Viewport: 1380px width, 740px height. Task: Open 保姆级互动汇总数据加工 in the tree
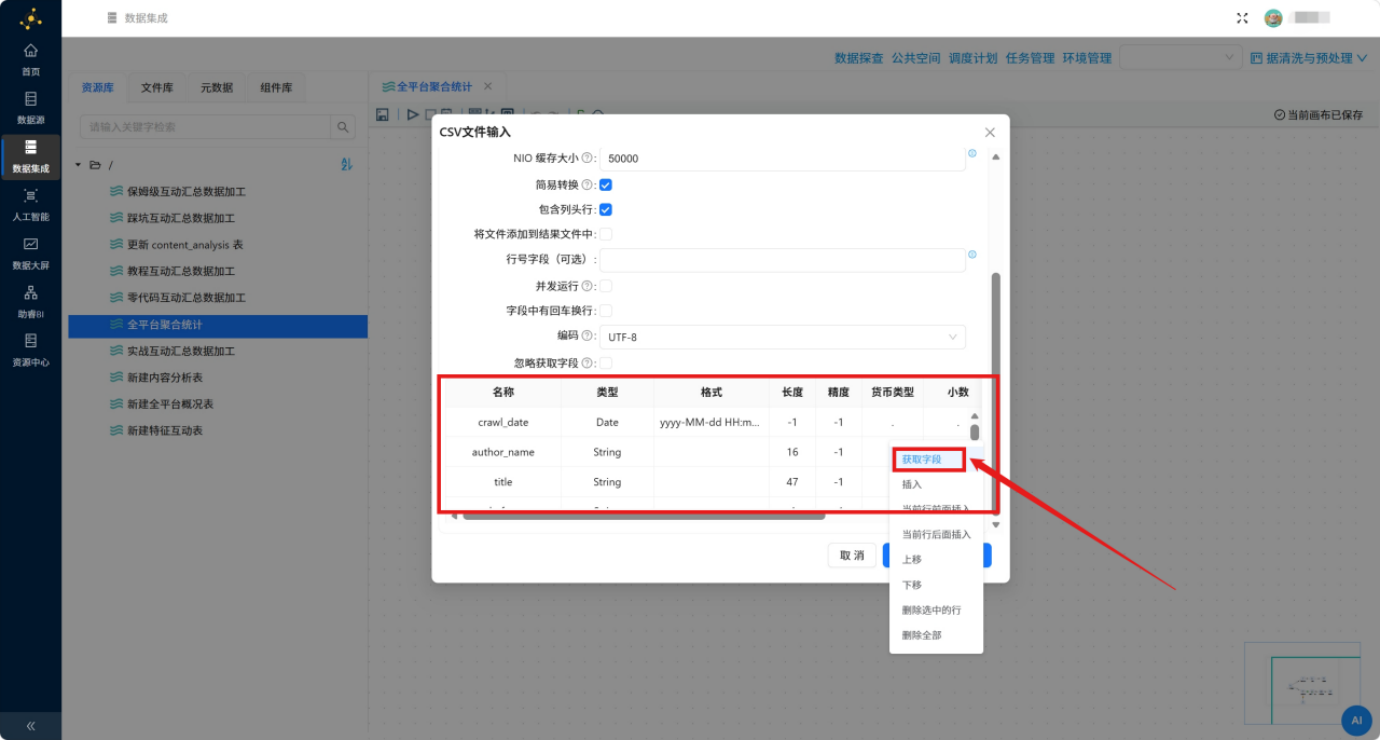coord(186,191)
